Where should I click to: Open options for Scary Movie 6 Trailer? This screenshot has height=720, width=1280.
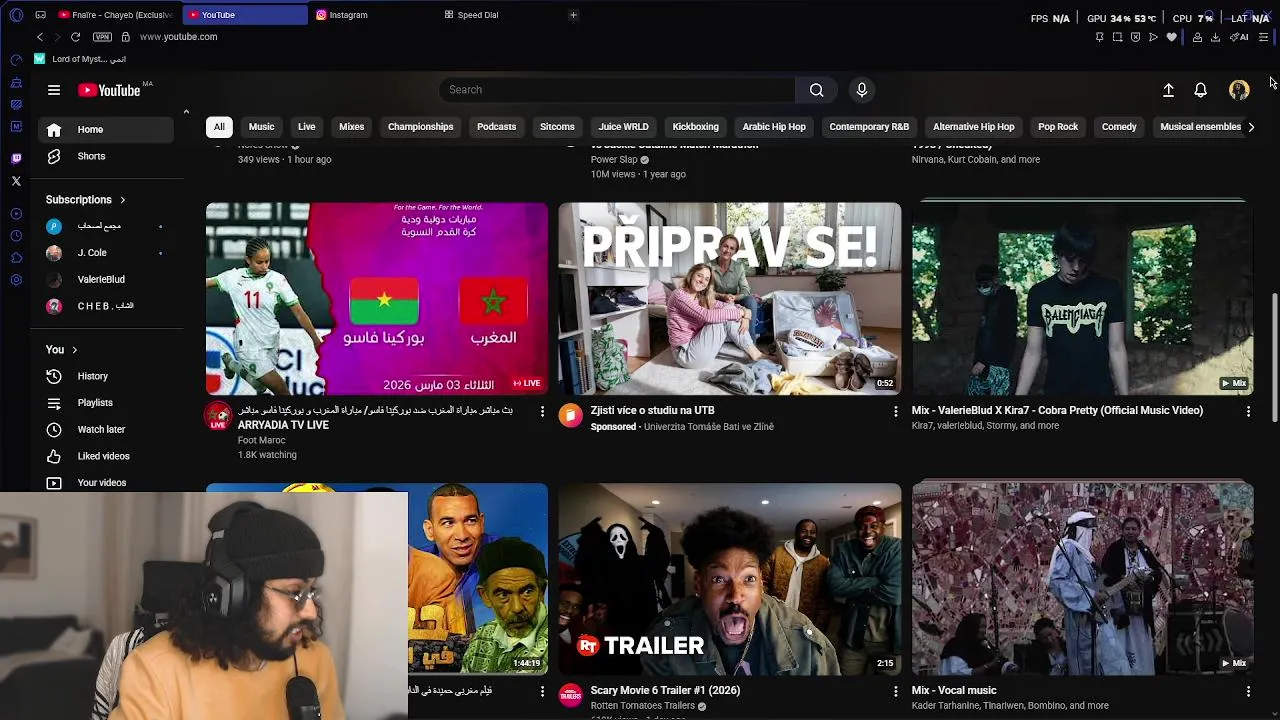895,691
